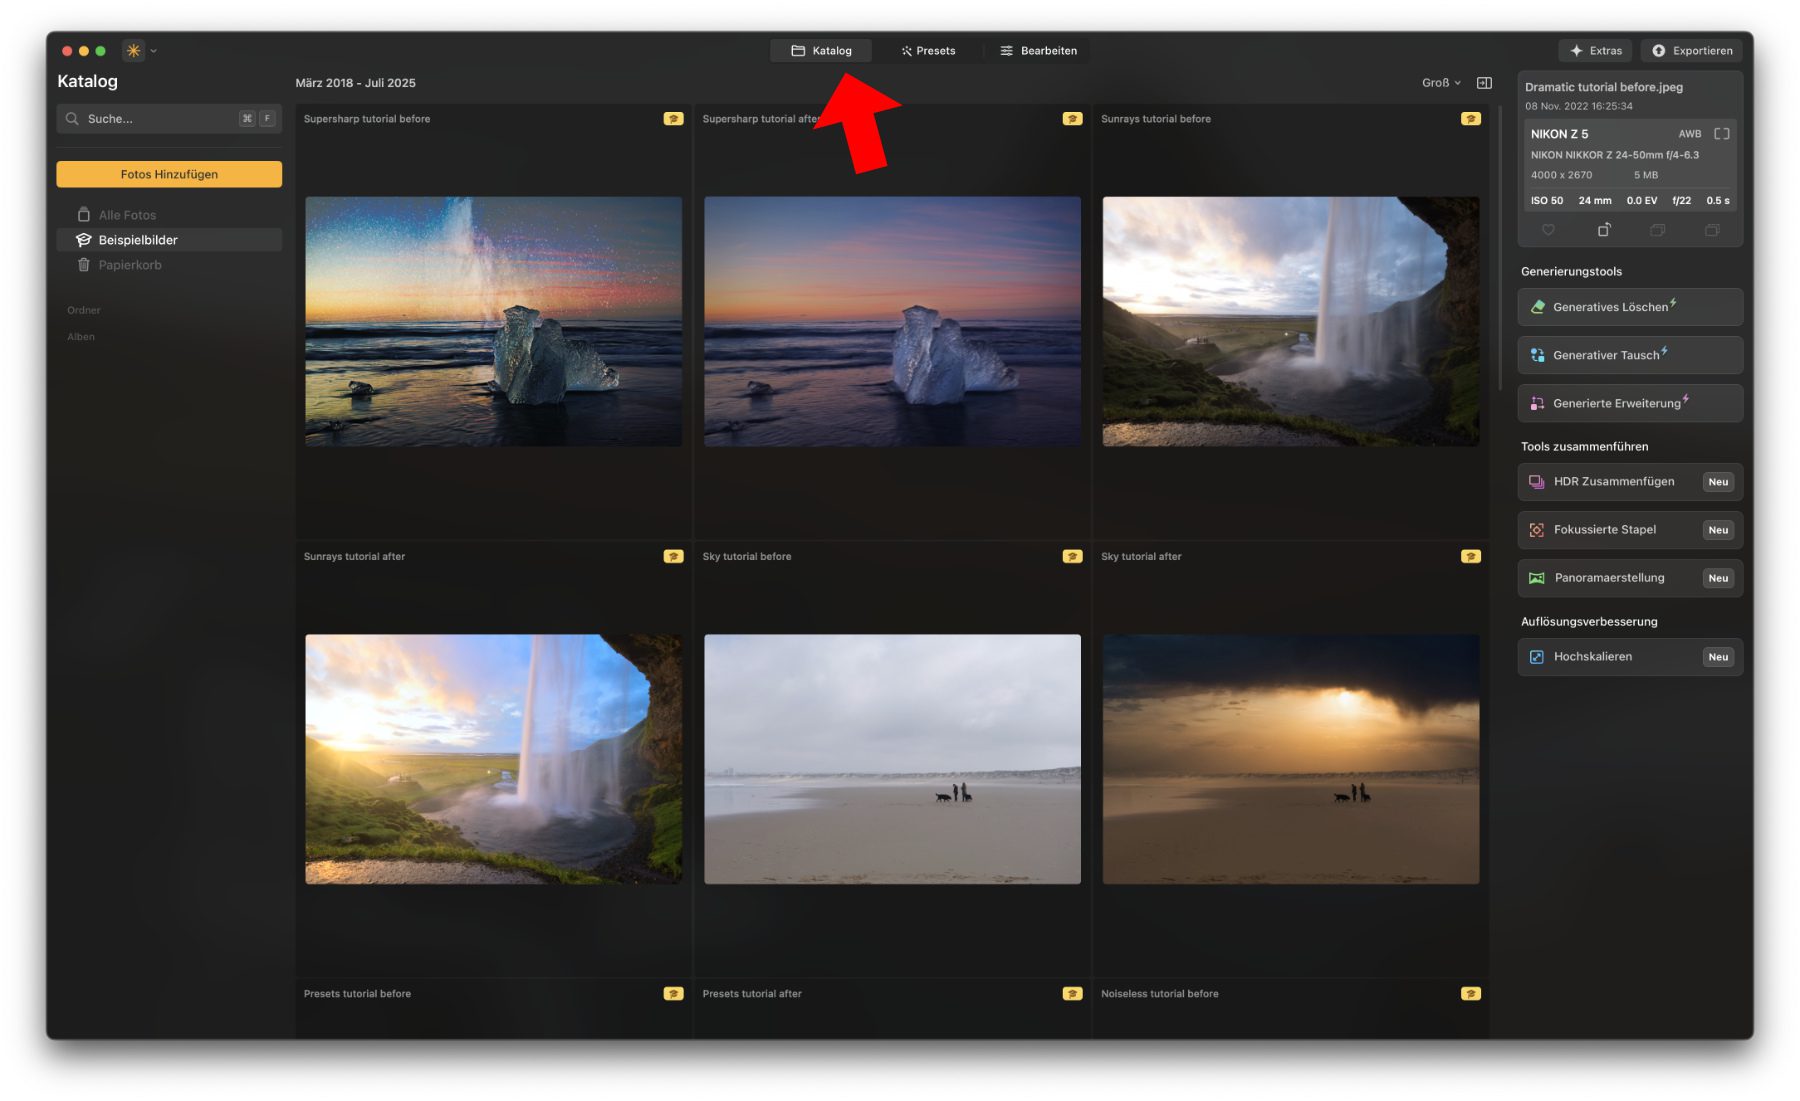
Task: Open the Generierte Erweiterung tool
Action: (x=1629, y=403)
